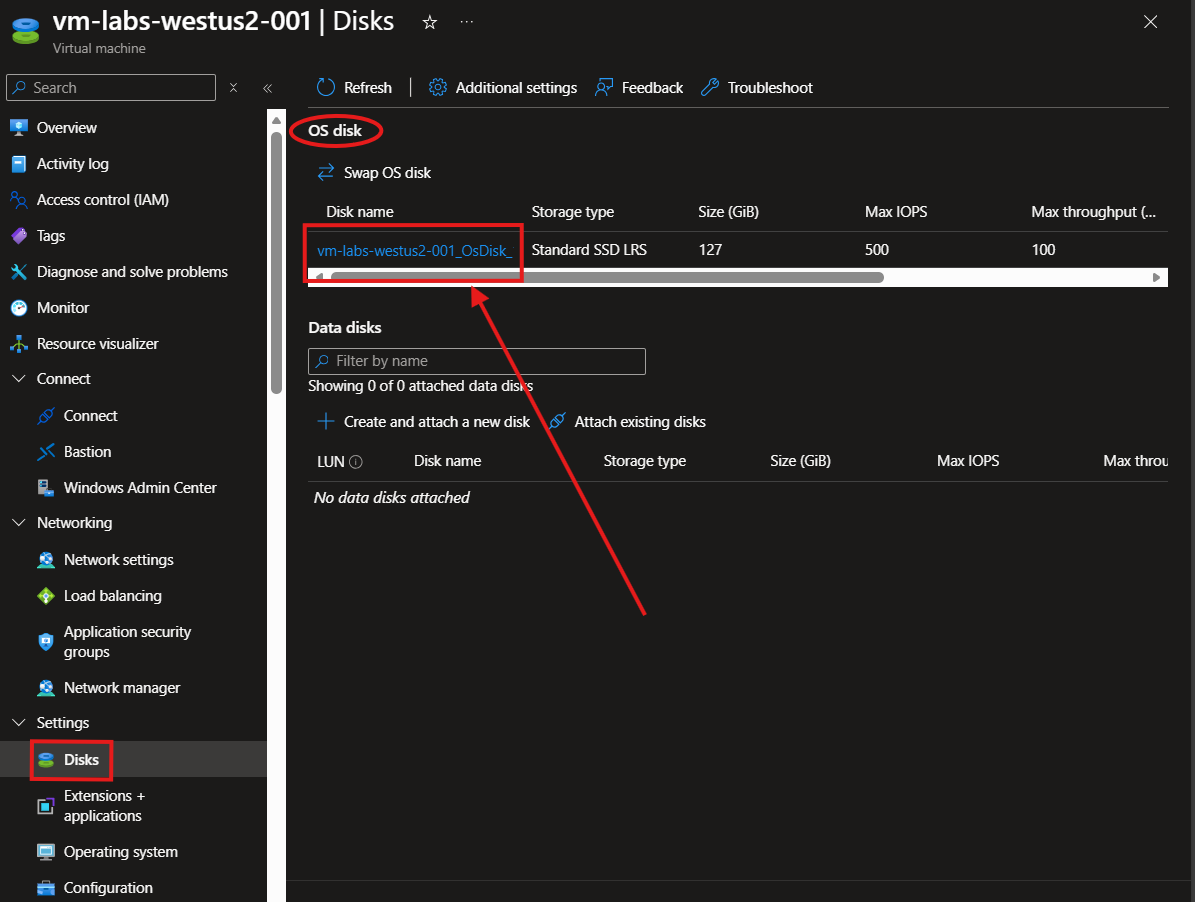Click Create and attach a new disk

tap(436, 422)
